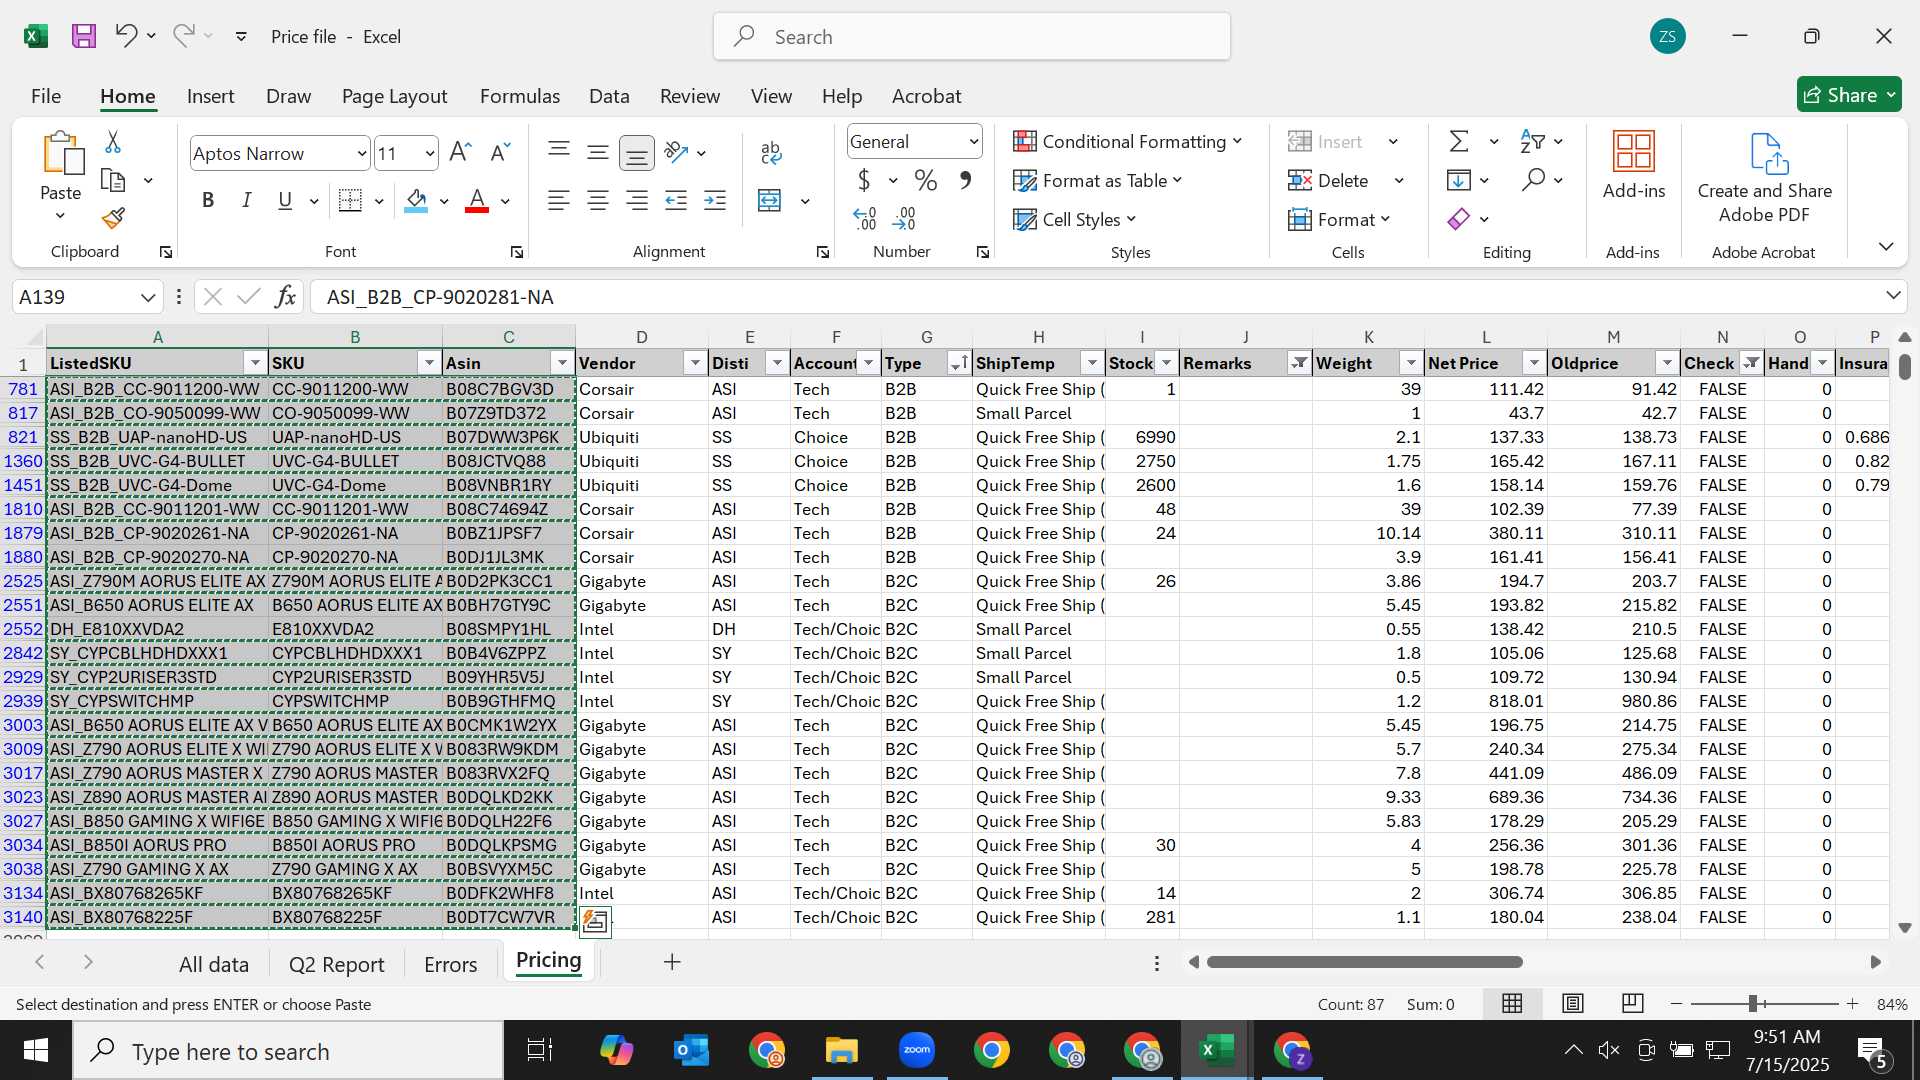
Task: Adjust the zoom slider handle
Action: (x=1753, y=1003)
